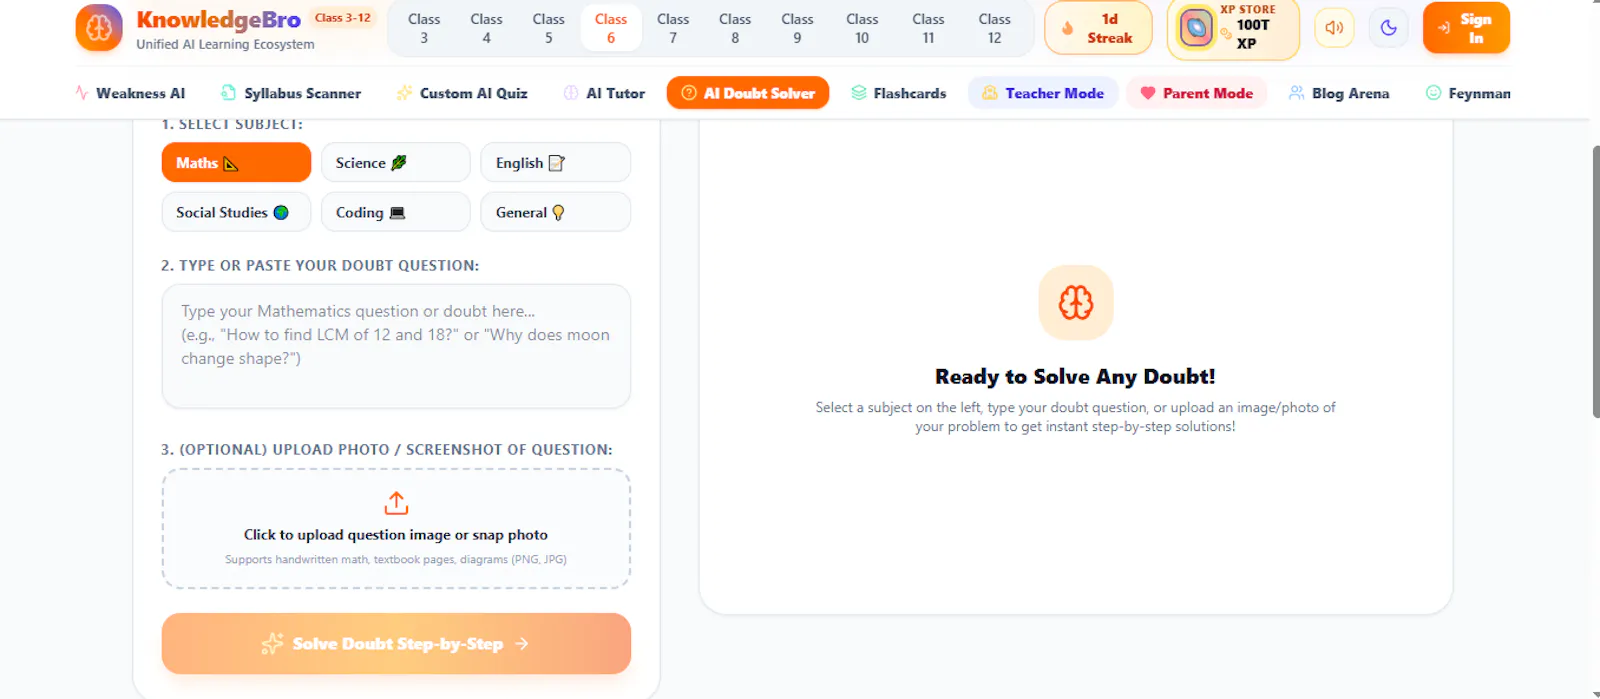Open Custom AI Quiz
The image size is (1600, 699).
coord(461,93)
